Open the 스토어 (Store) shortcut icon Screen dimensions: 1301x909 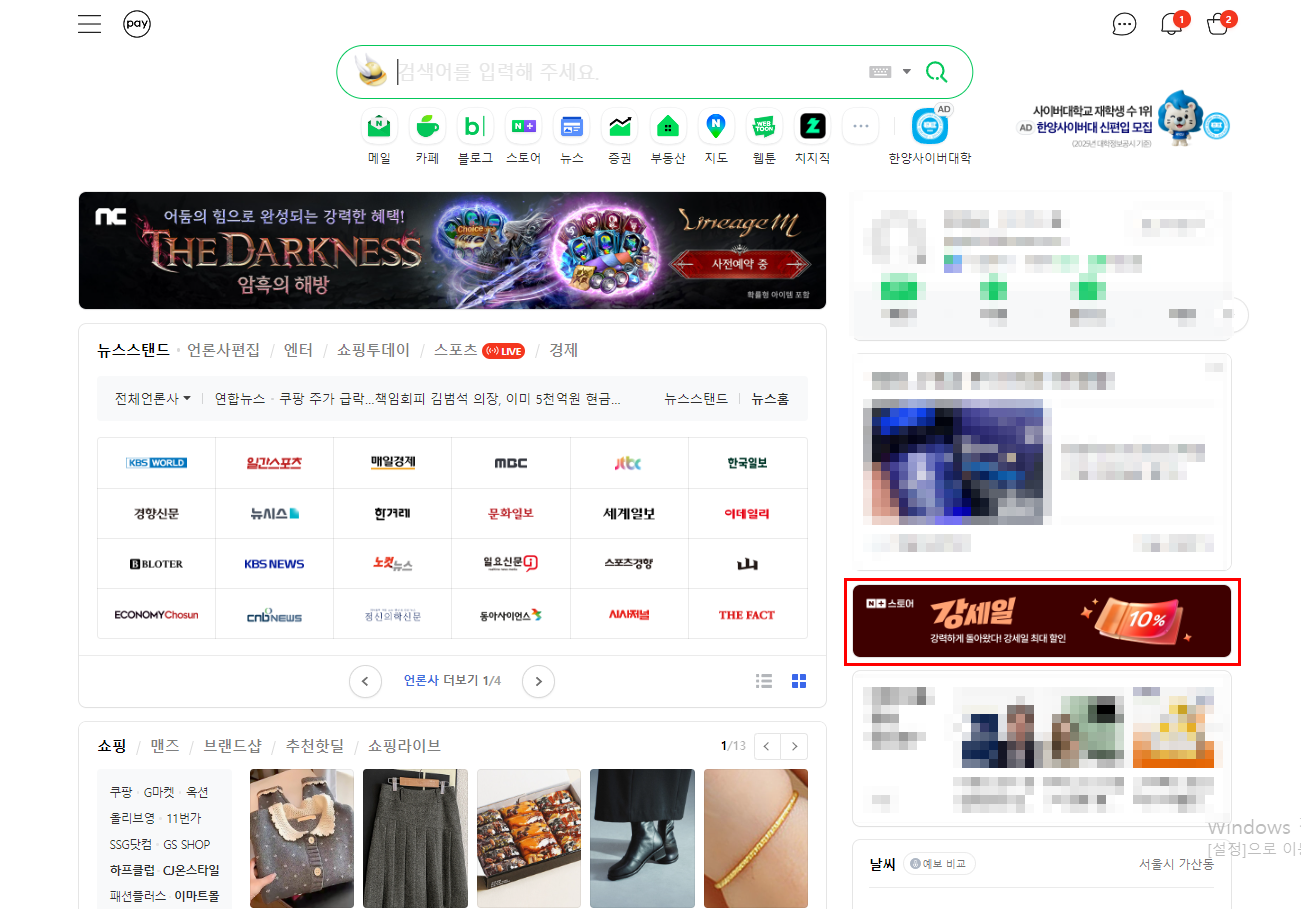click(x=523, y=127)
